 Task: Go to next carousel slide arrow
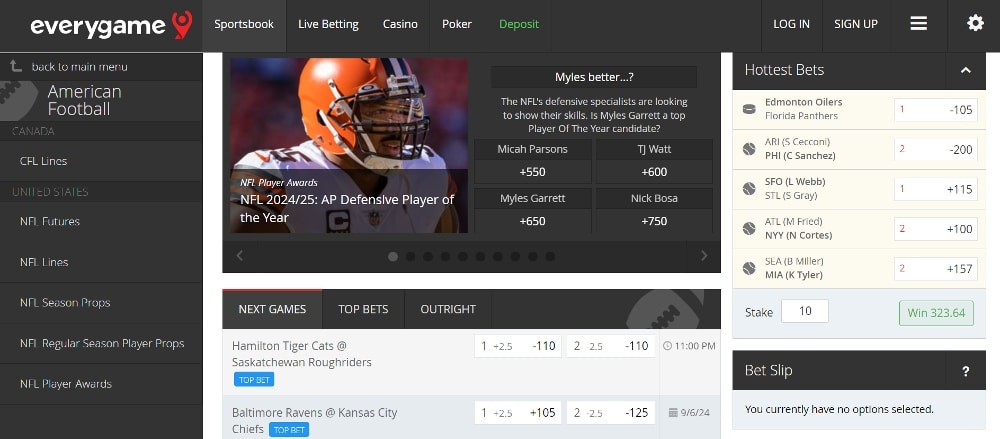point(704,256)
